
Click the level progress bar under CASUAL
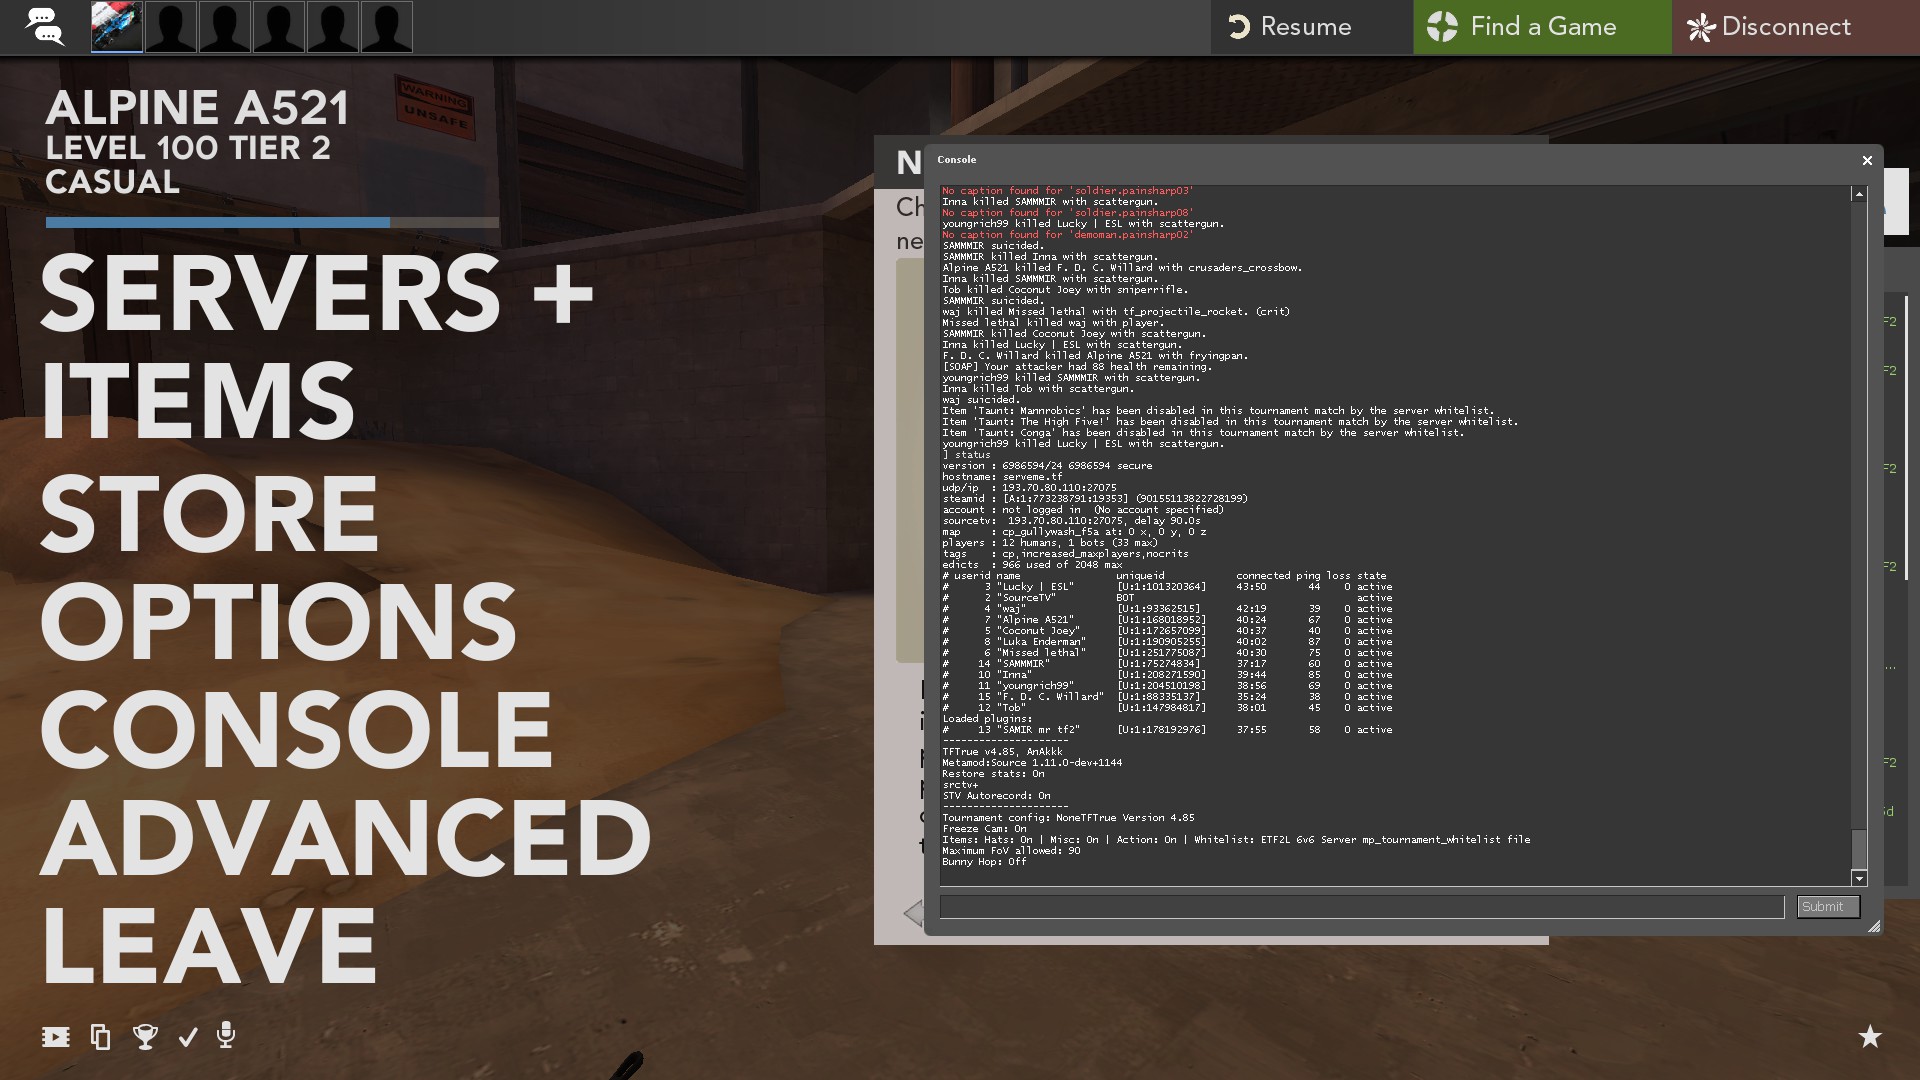[x=272, y=223]
